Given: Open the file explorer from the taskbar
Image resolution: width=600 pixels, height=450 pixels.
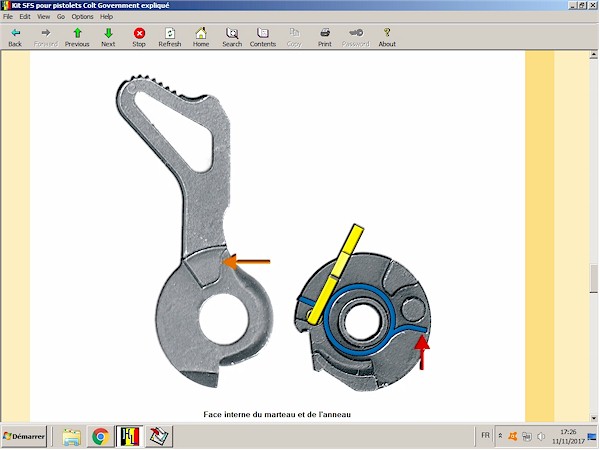Looking at the screenshot, I should pyautogui.click(x=72, y=436).
